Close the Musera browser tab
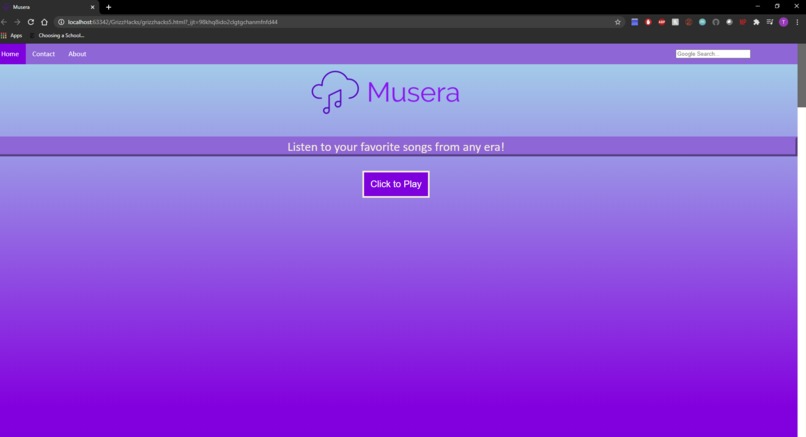This screenshot has width=806, height=437. (93, 7)
